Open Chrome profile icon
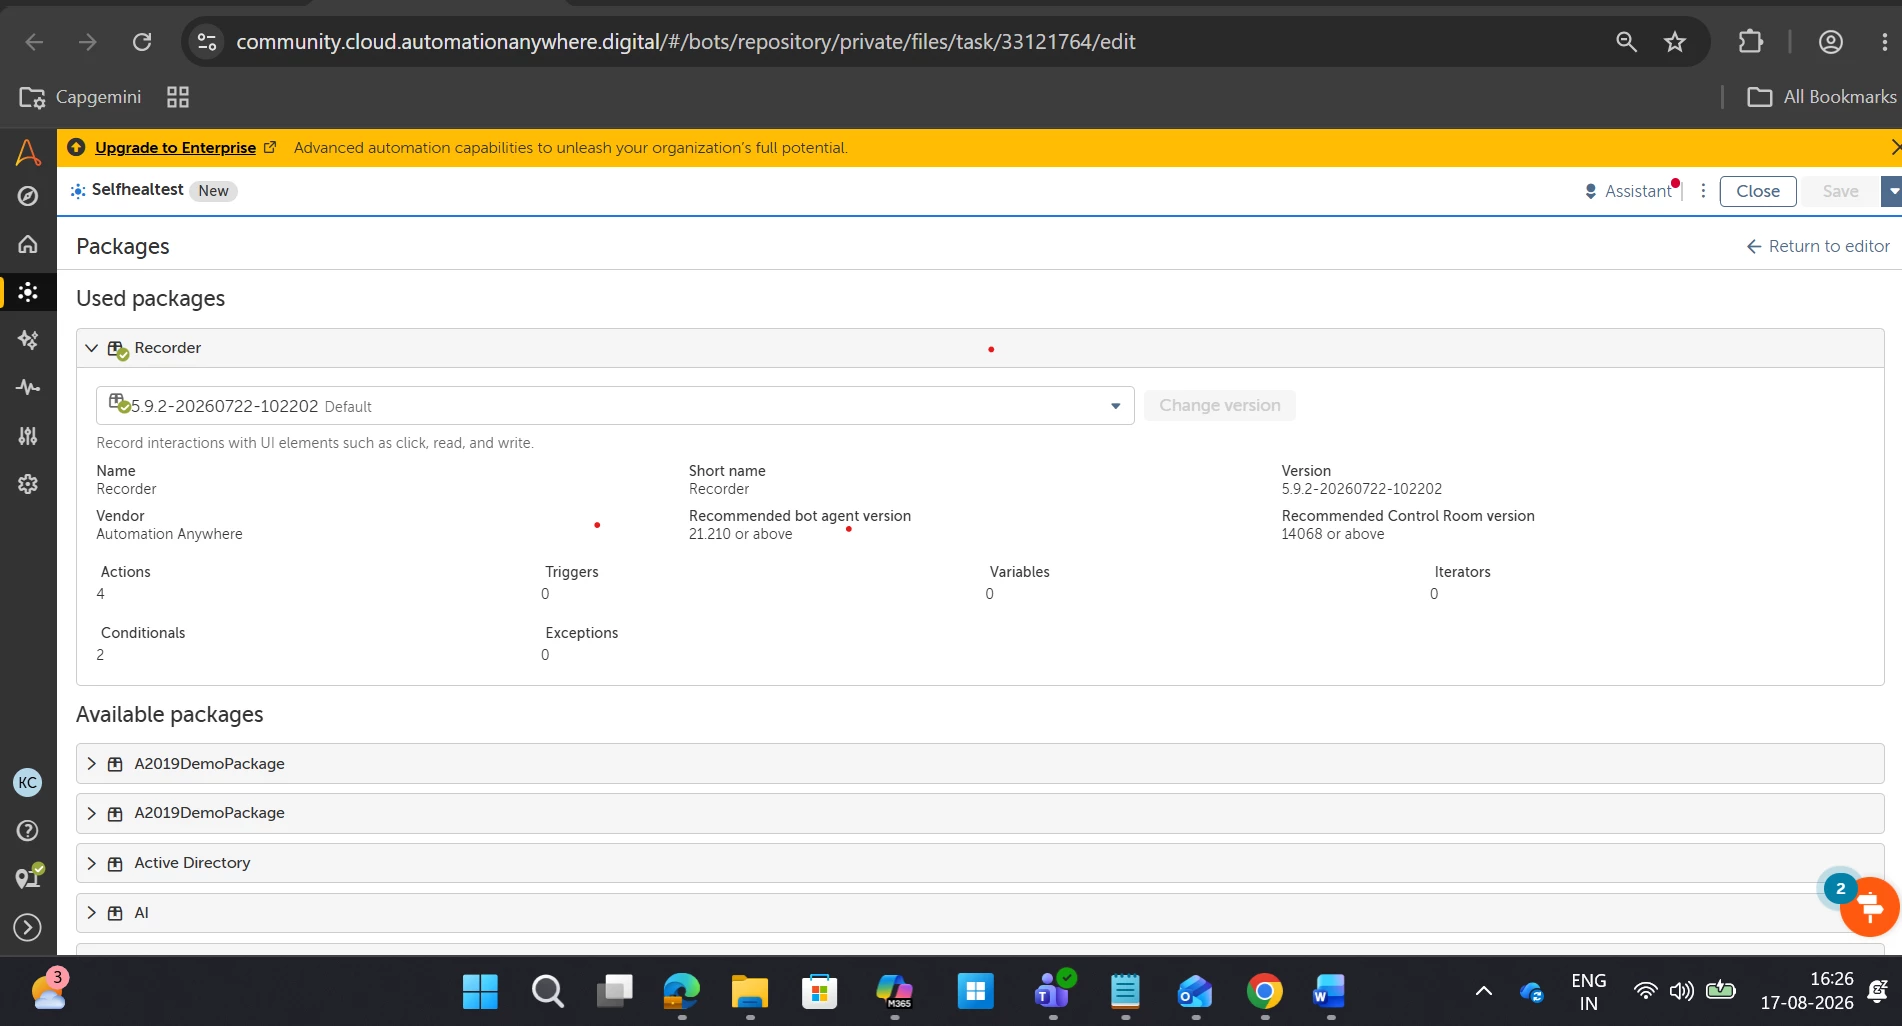This screenshot has height=1026, width=1902. (1831, 42)
